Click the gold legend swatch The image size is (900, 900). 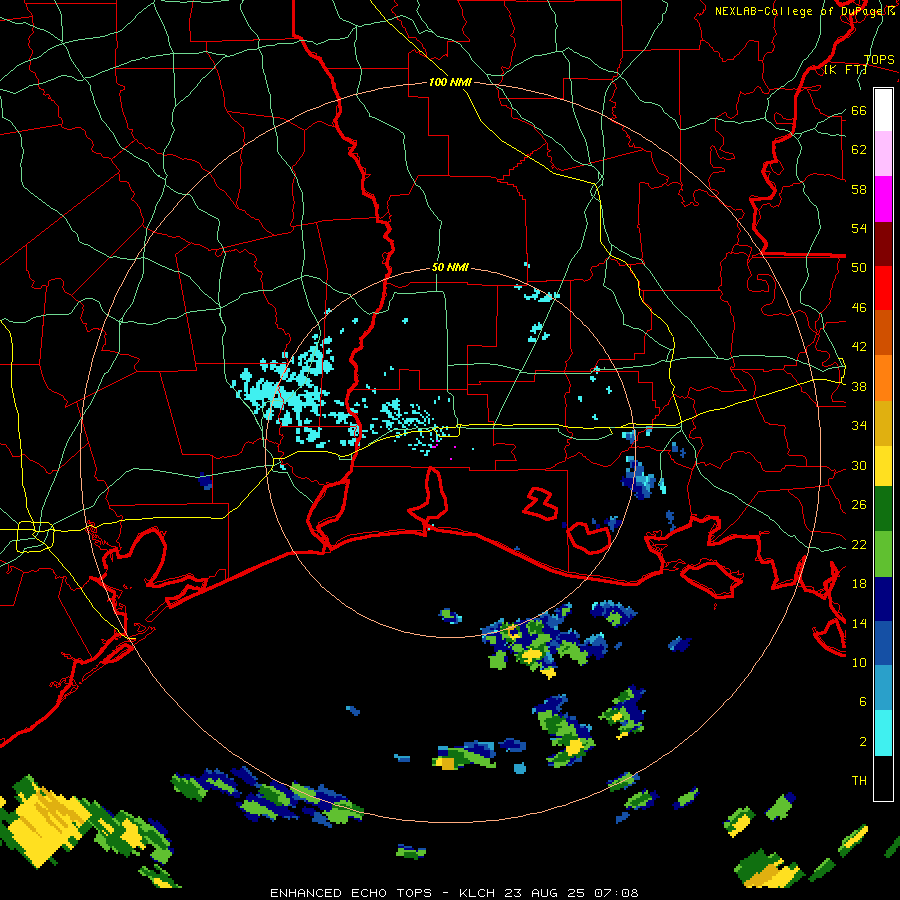tap(883, 423)
